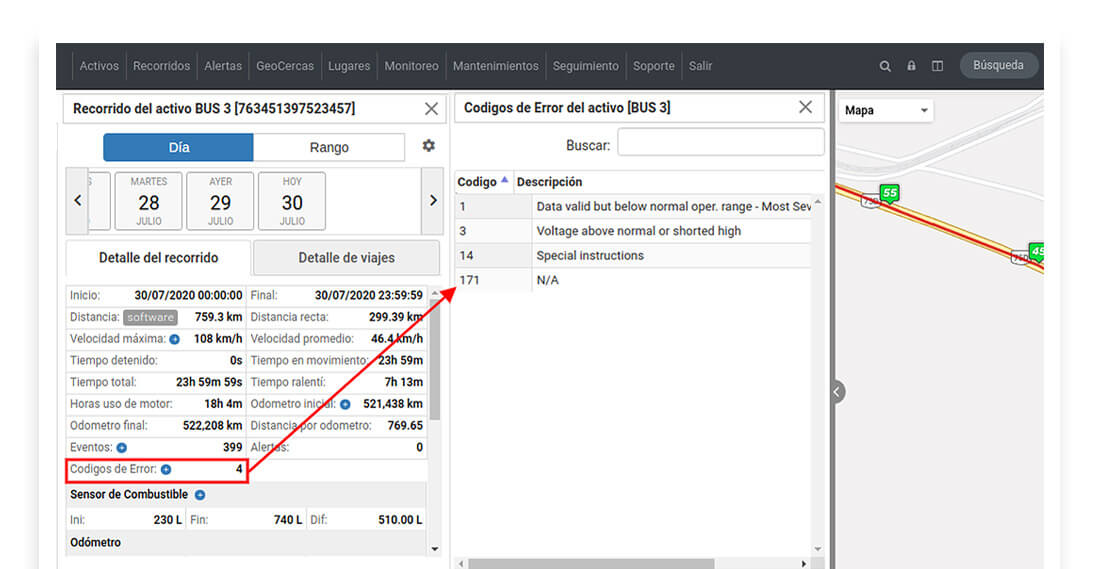The height and width of the screenshot is (569, 1100).
Task: Expand Sensor de Combustible plus icon
Action: click(200, 495)
